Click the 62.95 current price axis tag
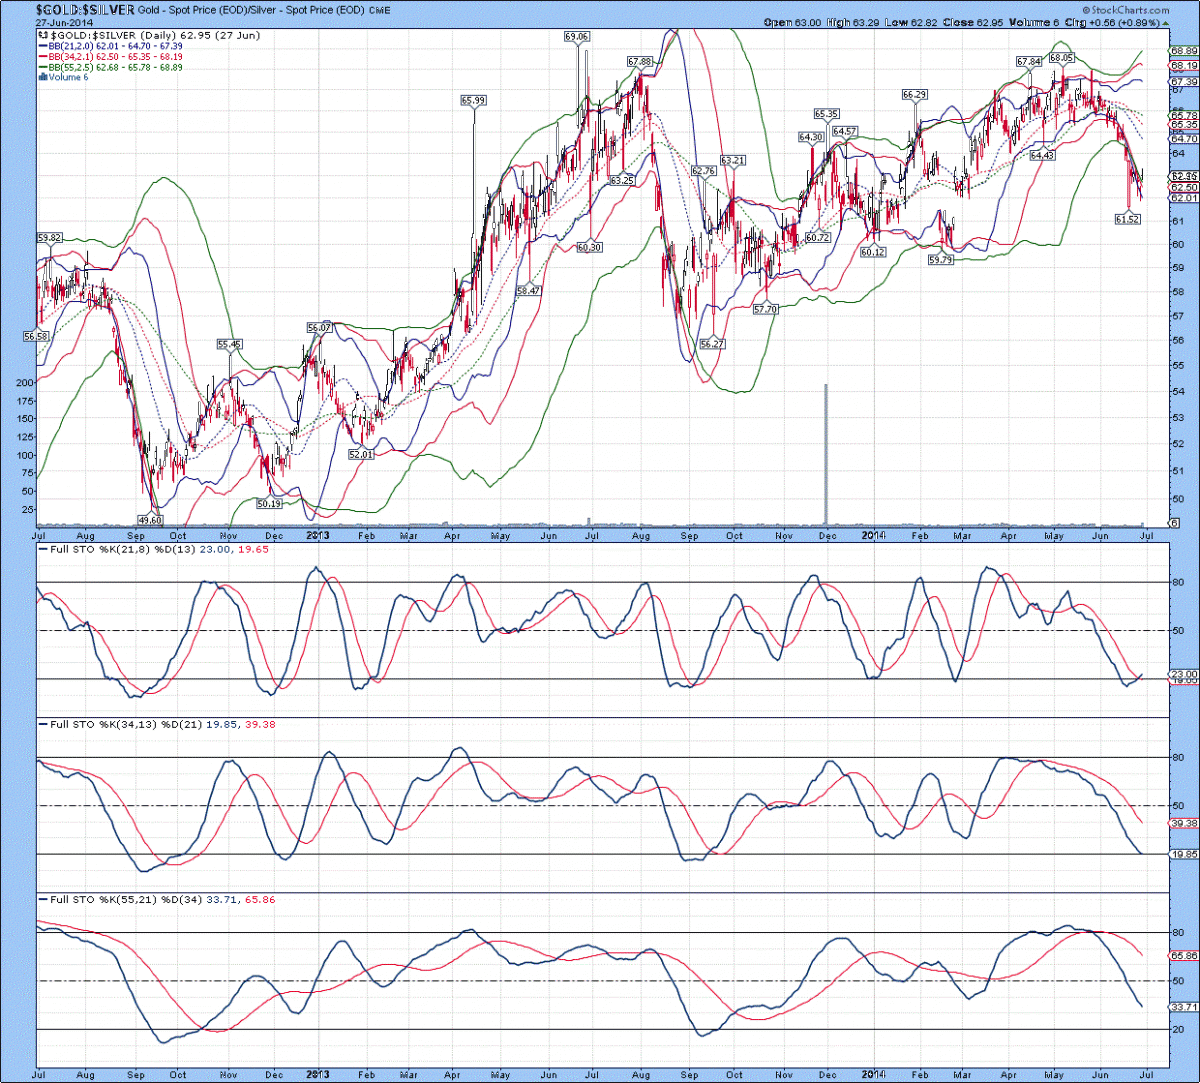This screenshot has width=1200, height=1083. point(1183,176)
